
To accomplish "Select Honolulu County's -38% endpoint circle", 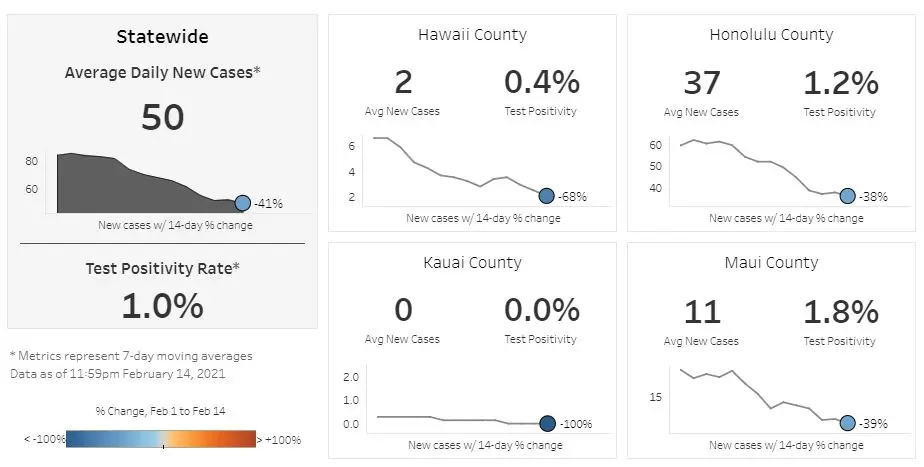I will (847, 196).
